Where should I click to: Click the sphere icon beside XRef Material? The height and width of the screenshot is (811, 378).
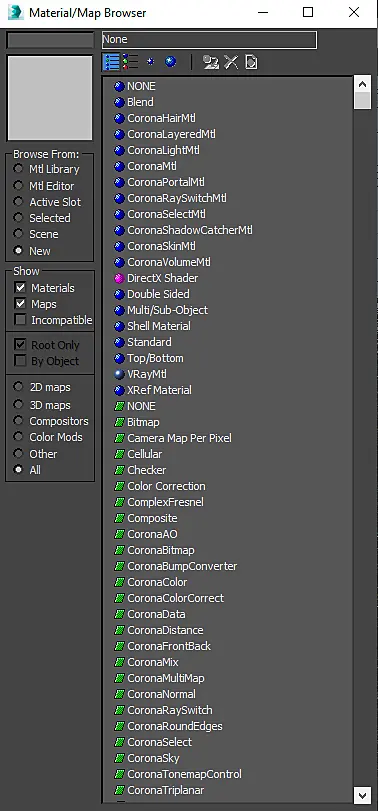point(119,390)
